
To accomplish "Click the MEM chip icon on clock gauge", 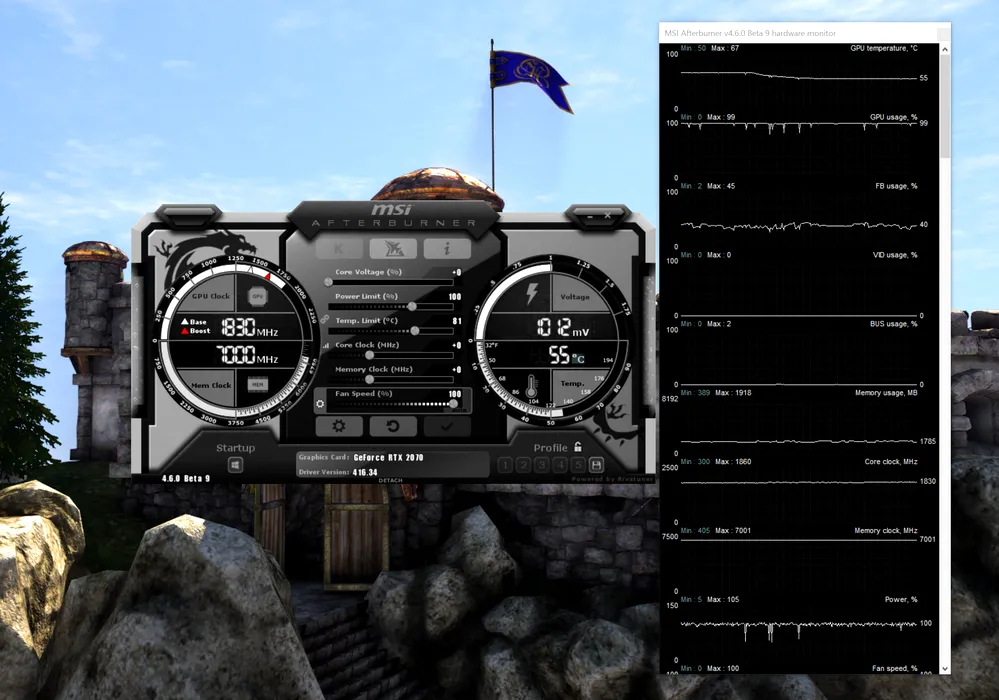I will (257, 384).
